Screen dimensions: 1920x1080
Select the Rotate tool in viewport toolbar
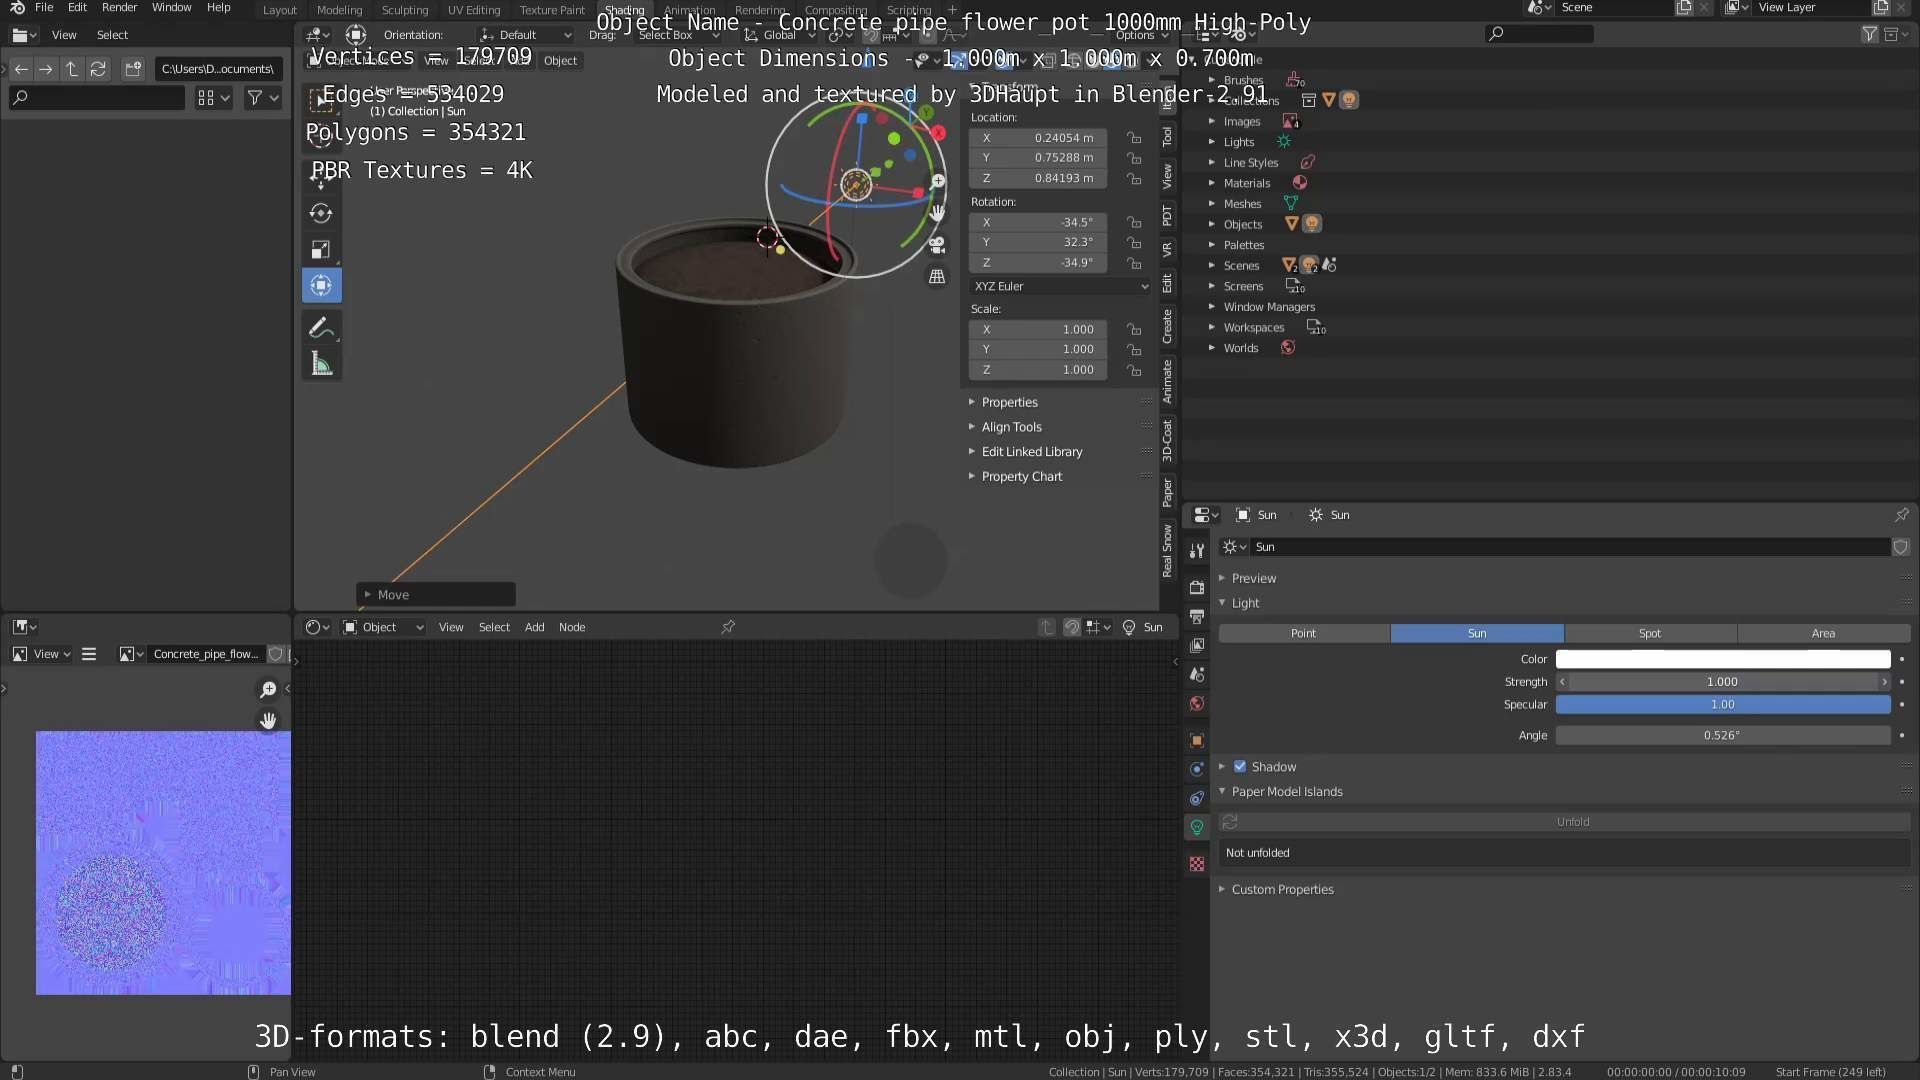point(321,213)
